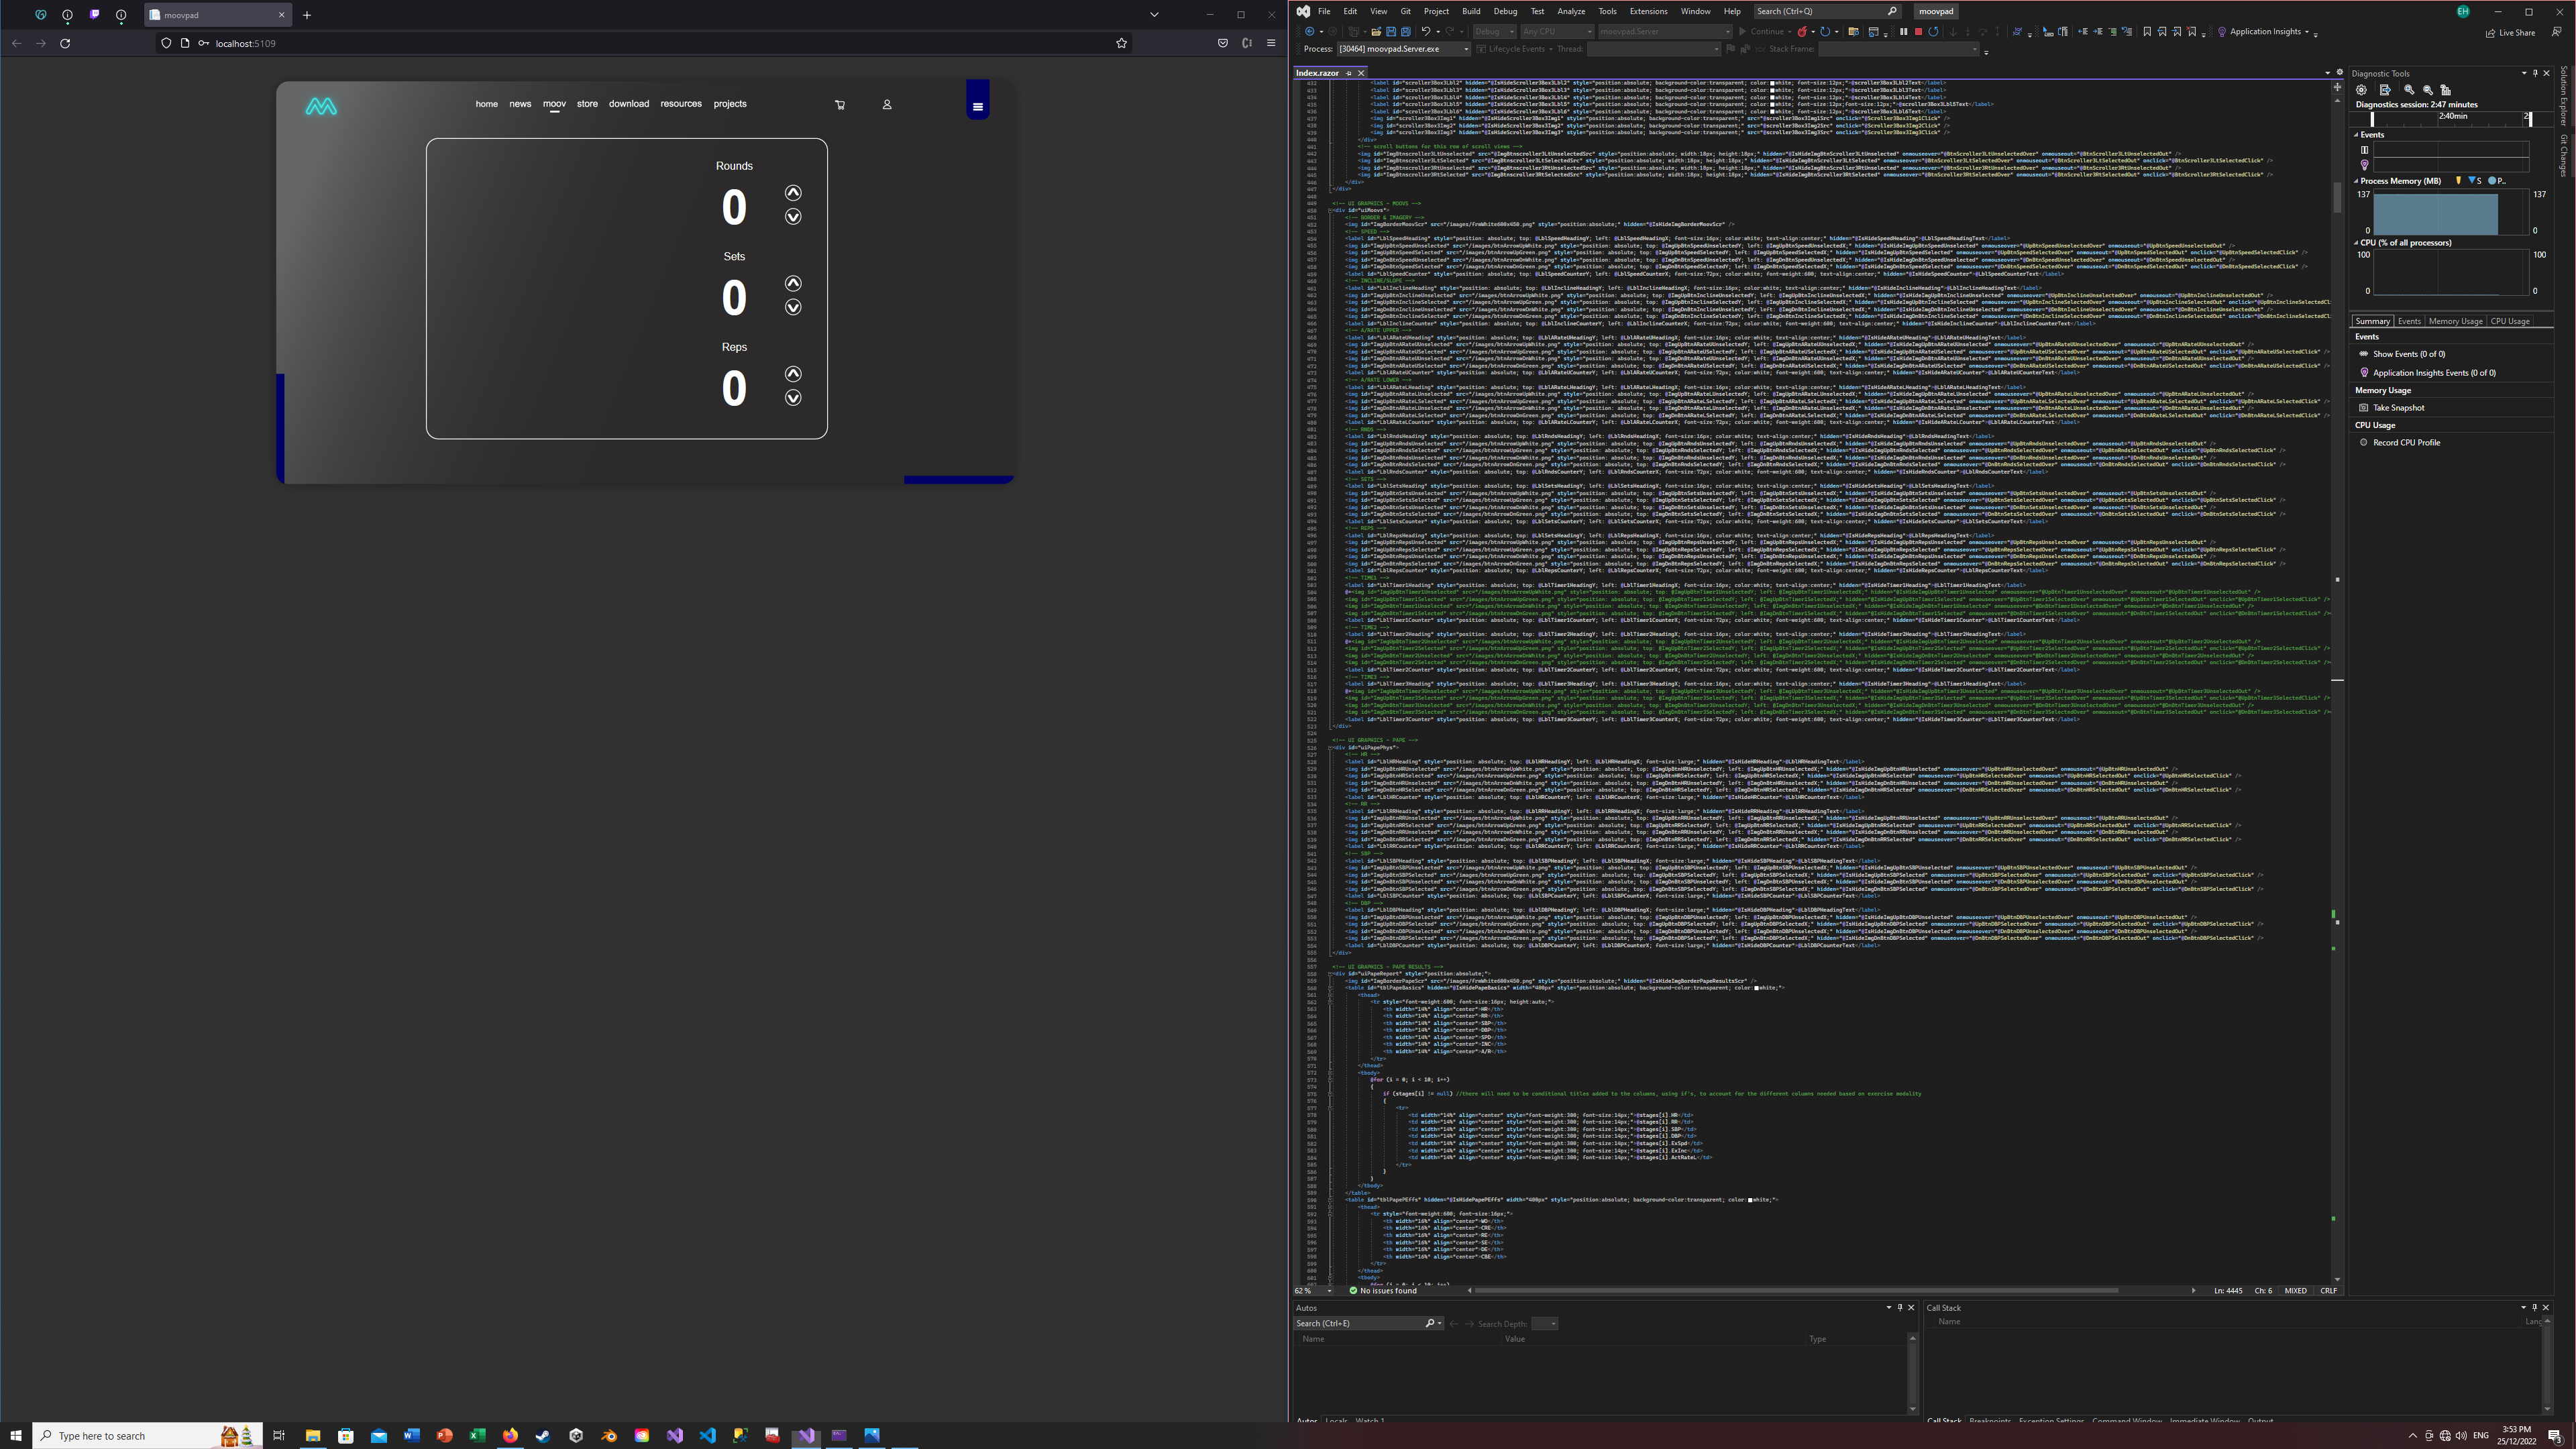Image resolution: width=2576 pixels, height=1449 pixels.
Task: Open the Any CPU platform dropdown
Action: pos(1558,32)
